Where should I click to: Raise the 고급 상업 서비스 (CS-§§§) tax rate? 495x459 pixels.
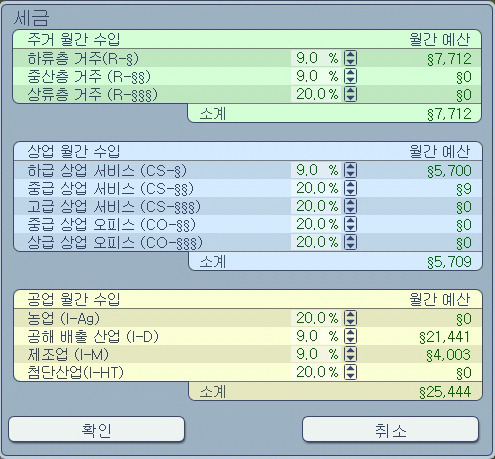(x=350, y=202)
